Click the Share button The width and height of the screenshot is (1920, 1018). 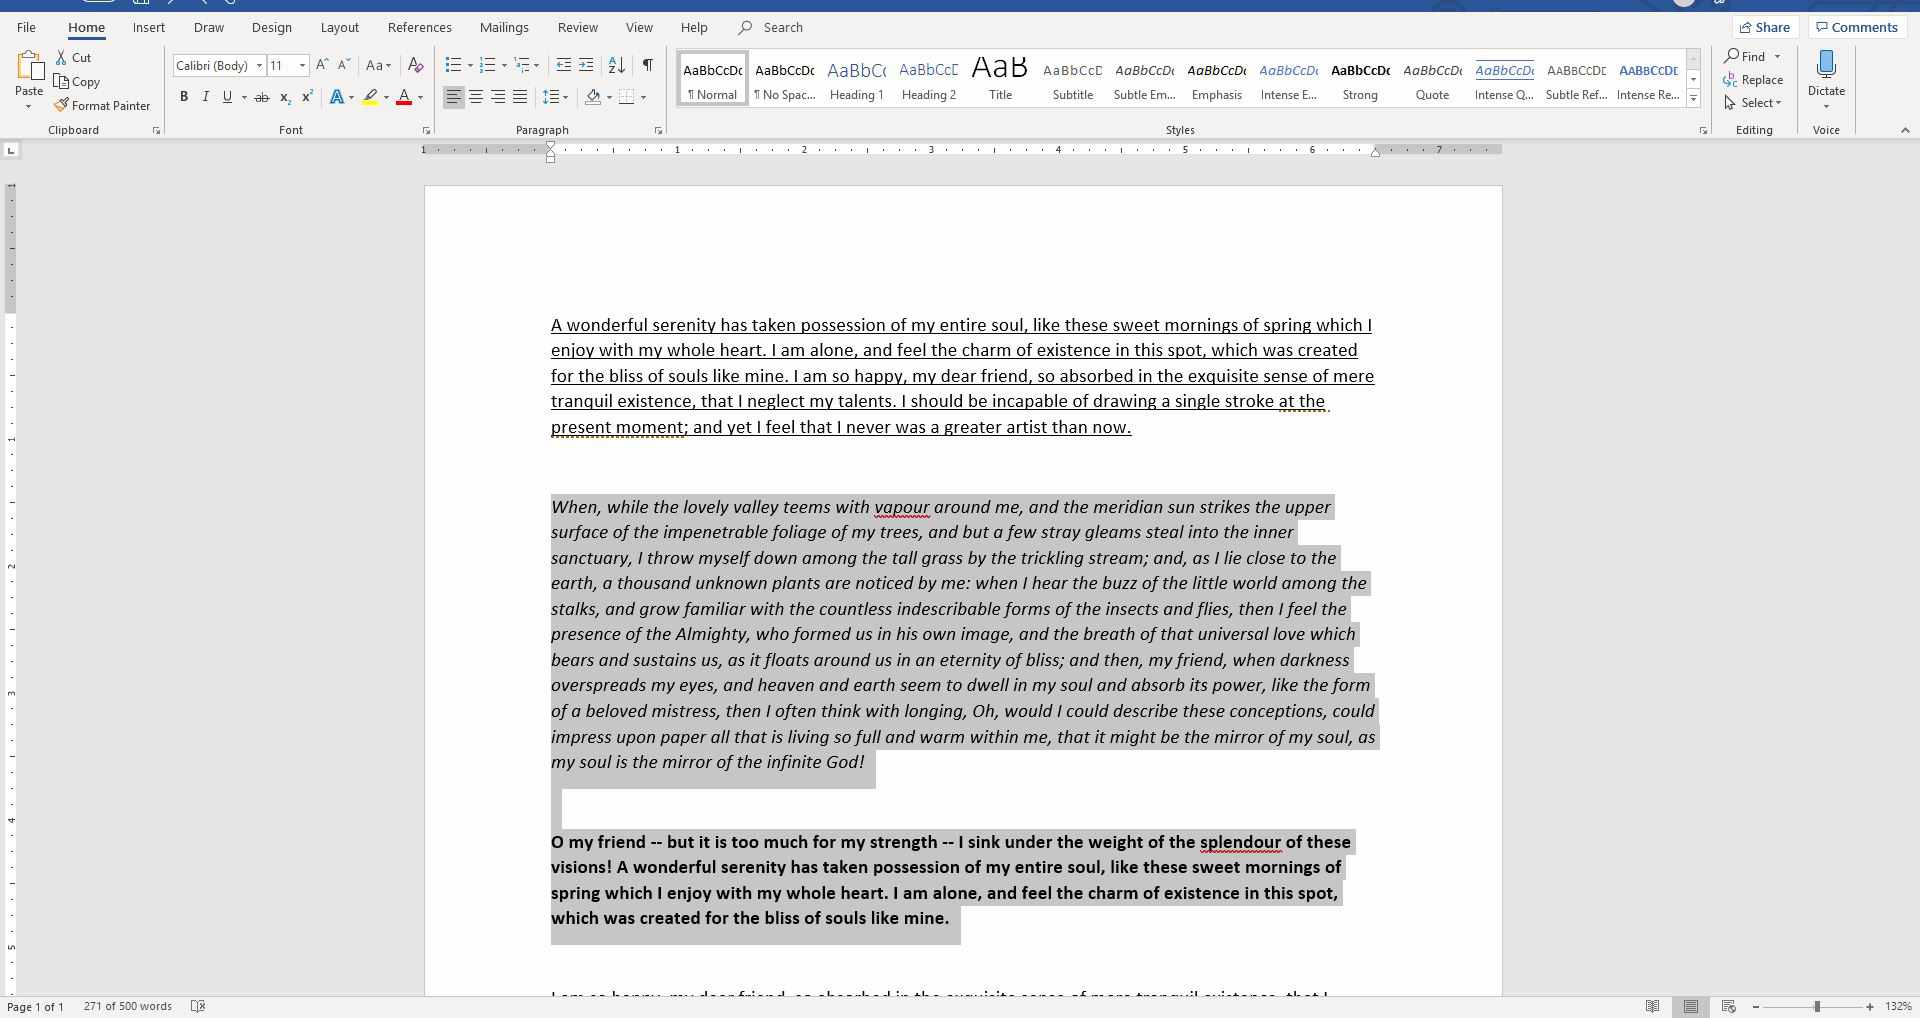1765,27
